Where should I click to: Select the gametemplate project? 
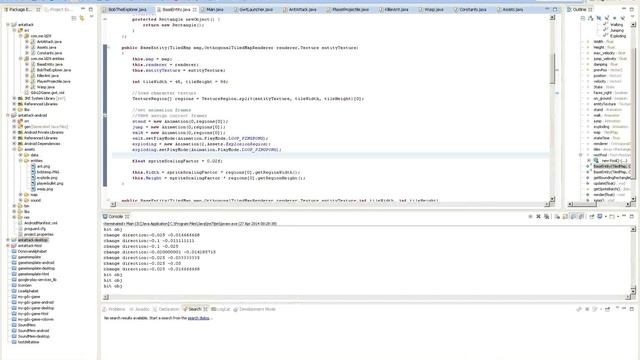coord(29,257)
